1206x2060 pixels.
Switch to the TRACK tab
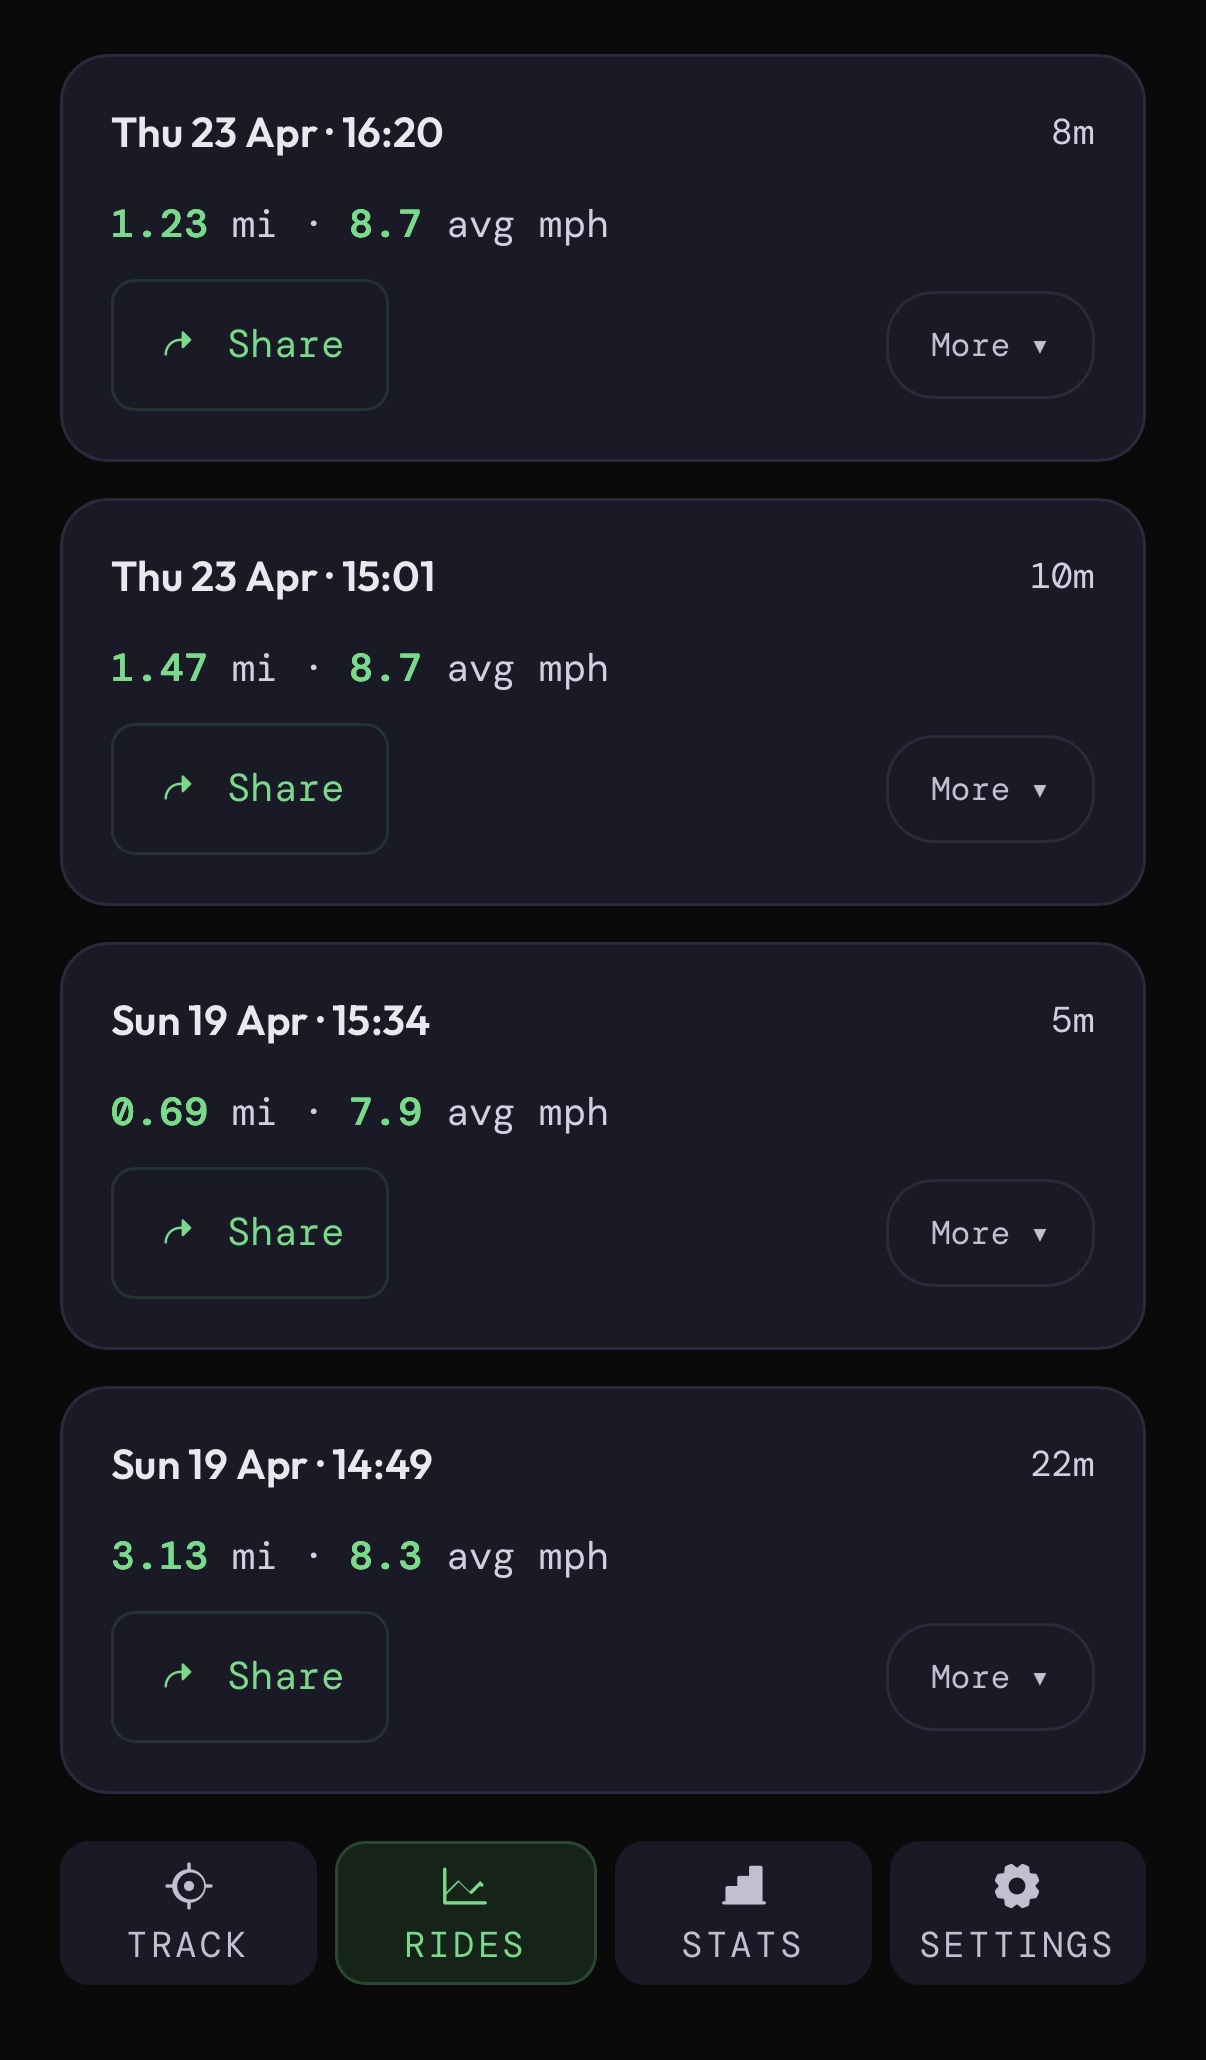[x=188, y=1944]
